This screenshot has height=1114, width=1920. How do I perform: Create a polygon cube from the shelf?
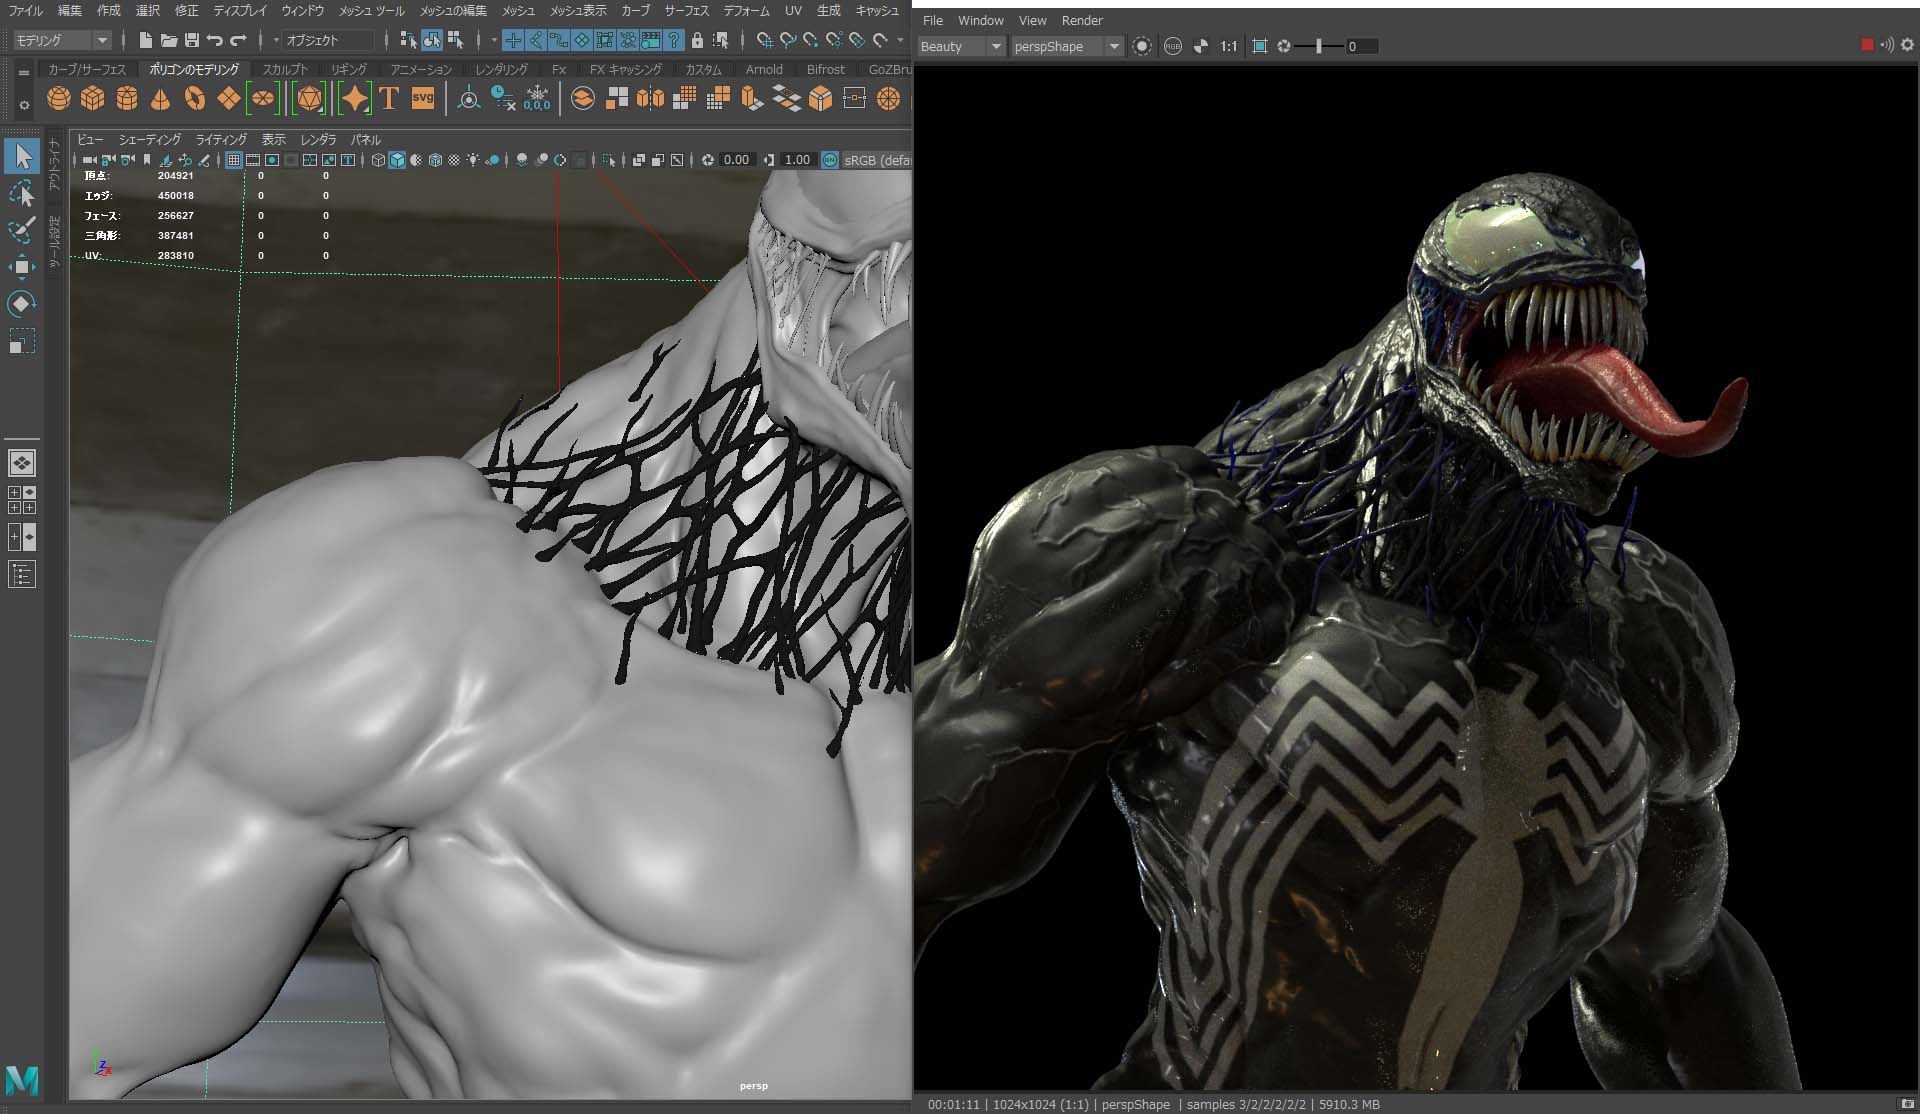click(93, 98)
